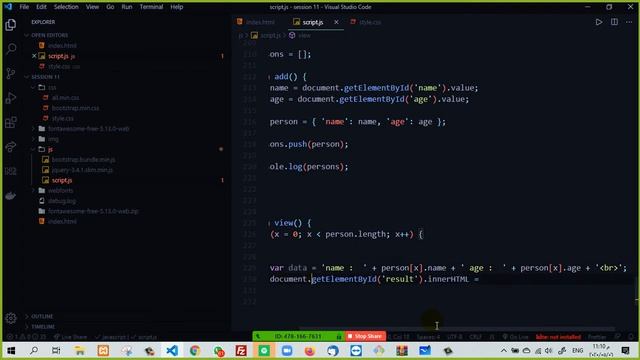Open Task View on the taskbar
Viewport: 640px width, 360px height.
click(56, 351)
